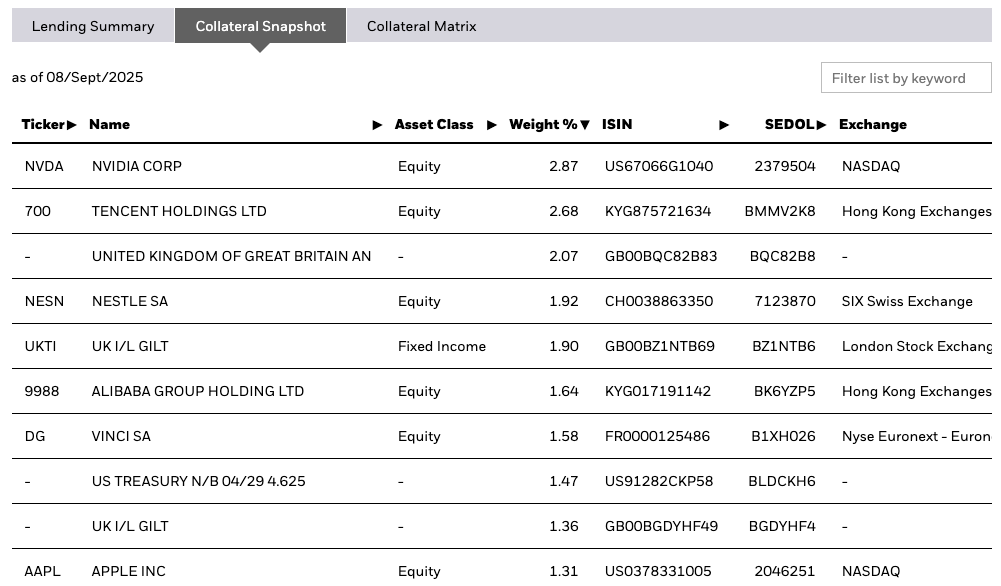
Task: Click the as of 08/Sept/2025 date text
Action: (77, 77)
